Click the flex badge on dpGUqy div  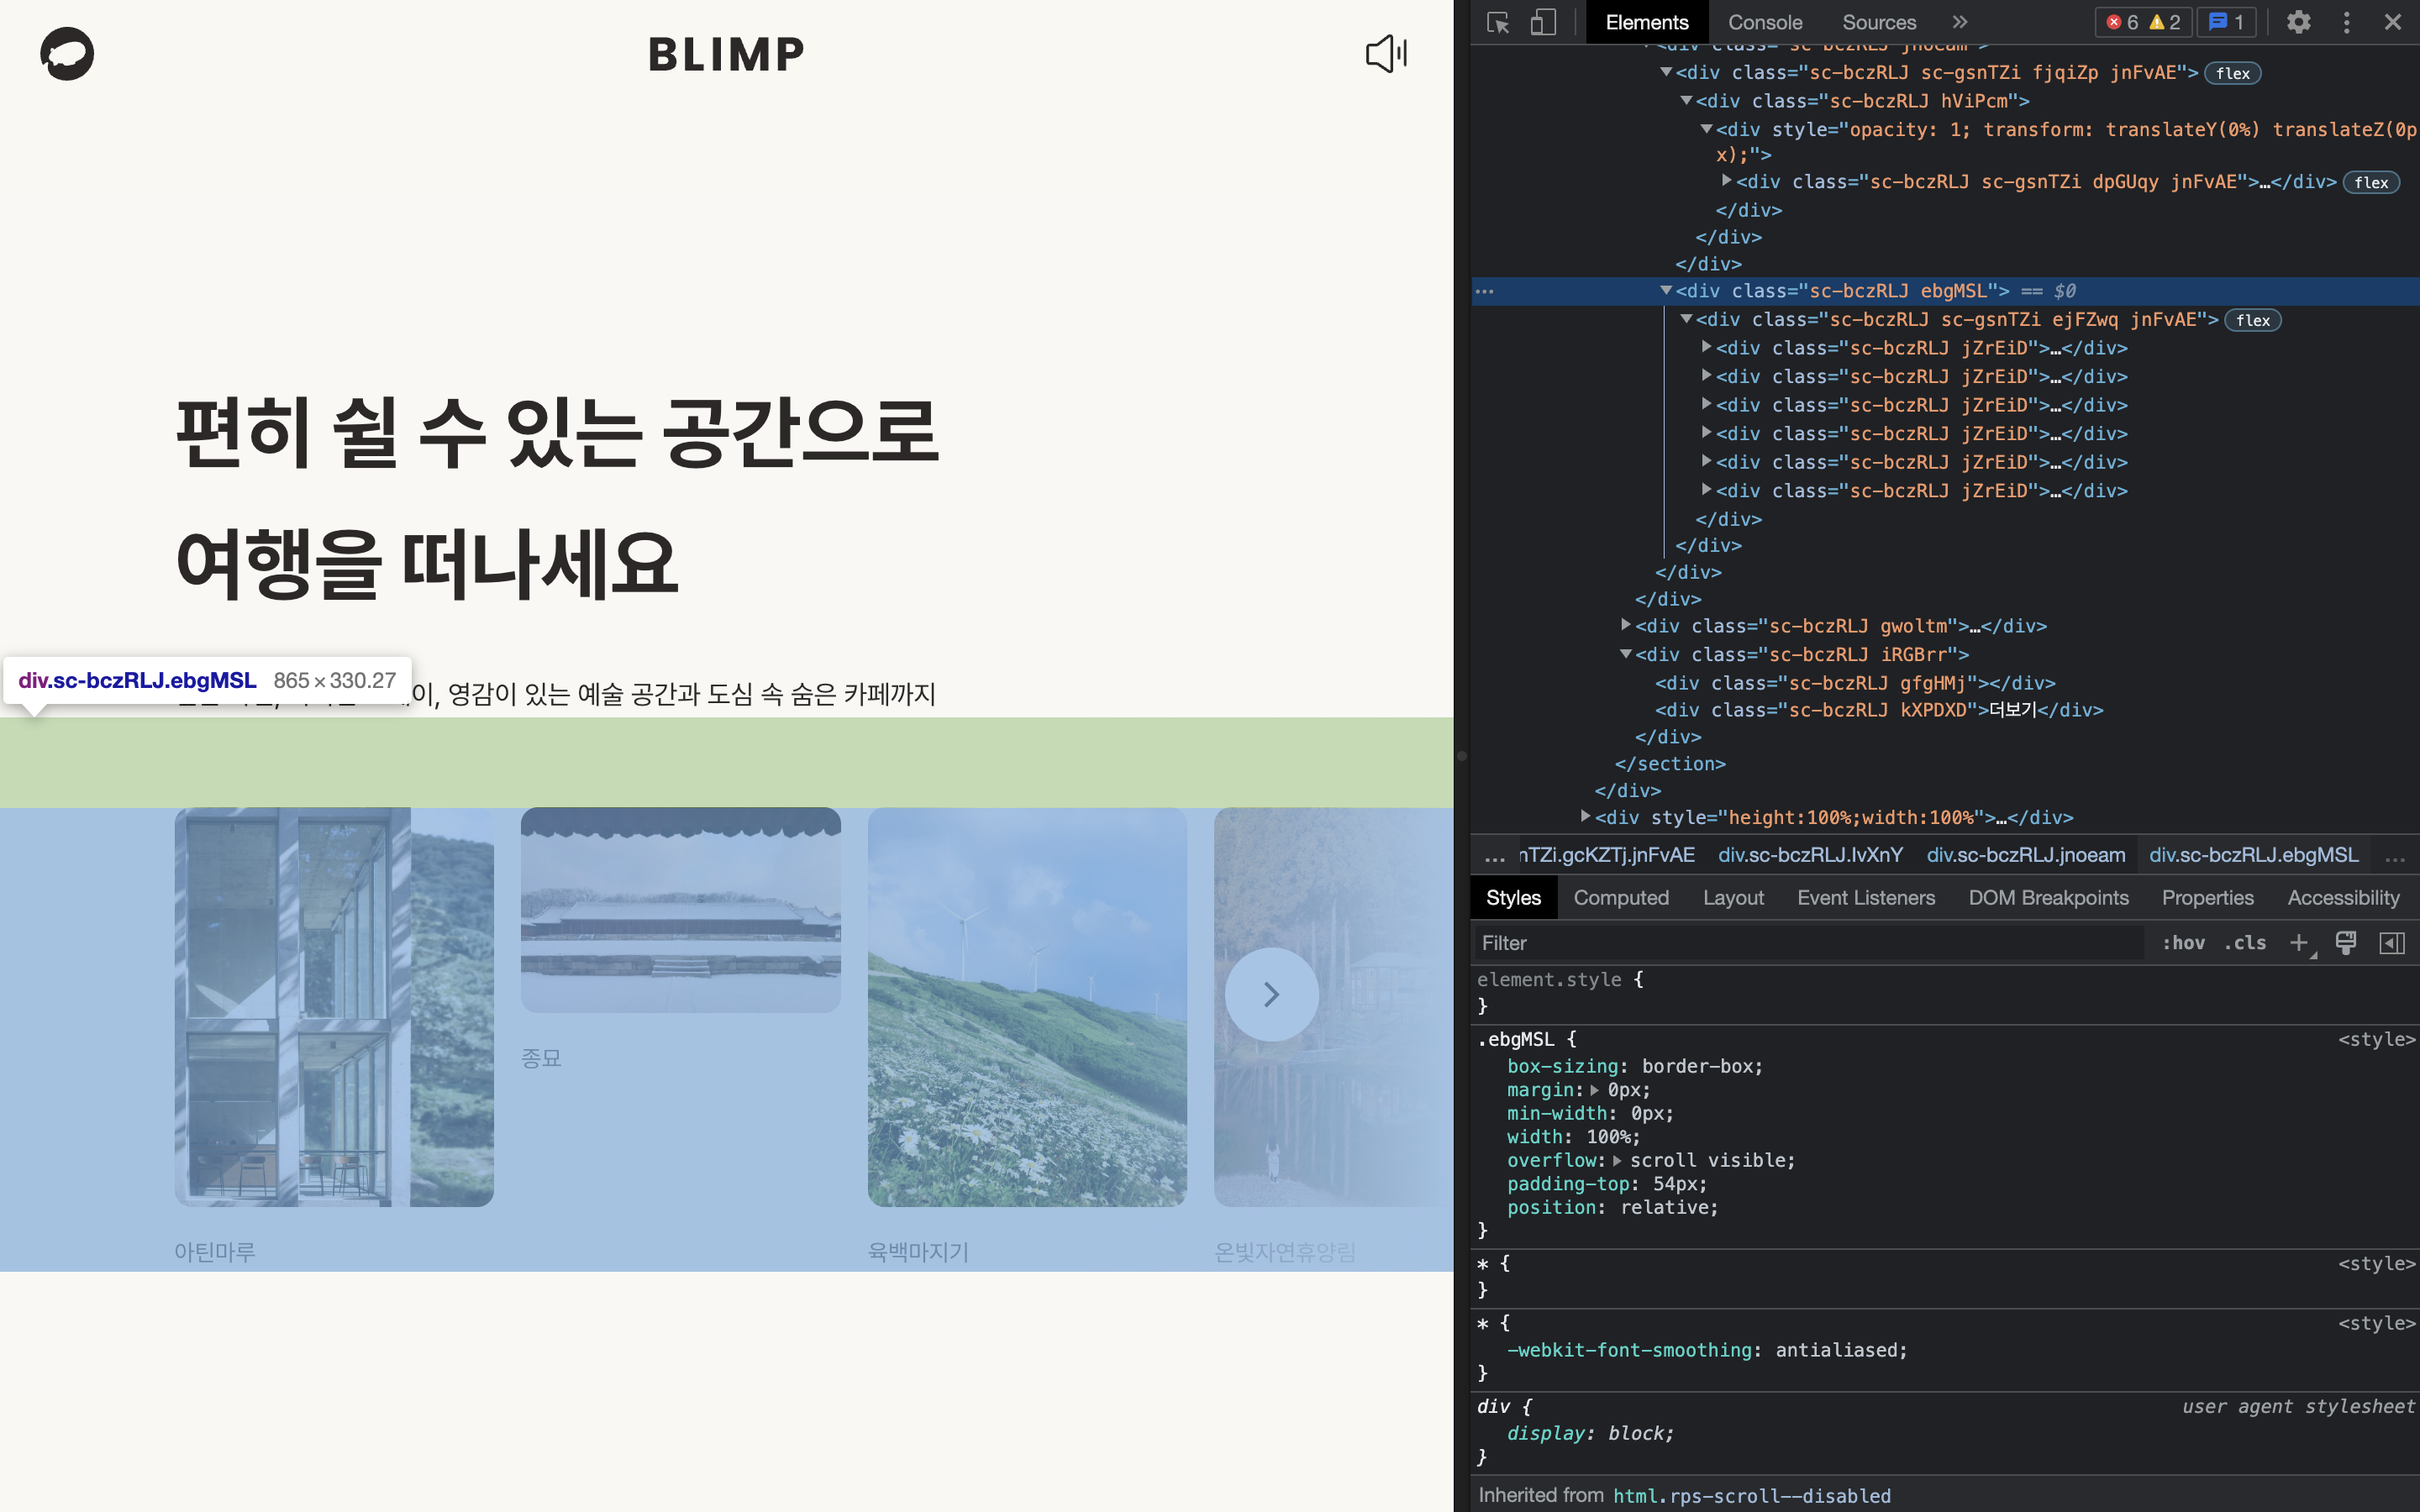coord(2370,182)
